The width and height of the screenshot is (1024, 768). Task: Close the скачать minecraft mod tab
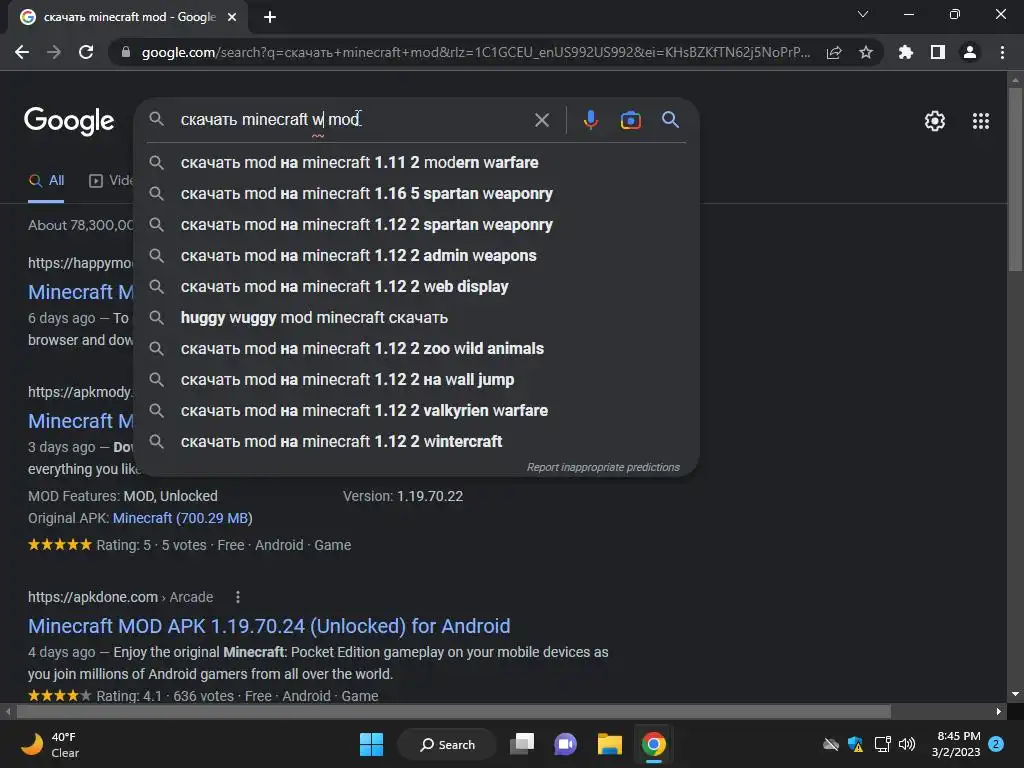232,17
